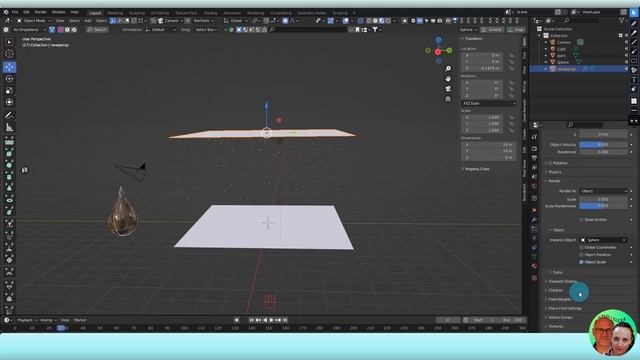The height and width of the screenshot is (360, 640).
Task: Open the Options button in viewport header
Action: (467, 30)
